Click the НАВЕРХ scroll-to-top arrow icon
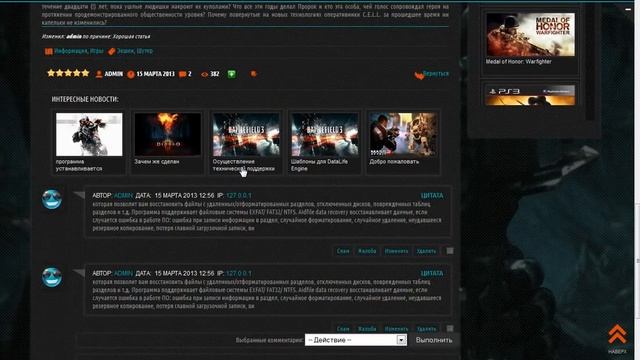The height and width of the screenshot is (360, 640). click(x=617, y=335)
